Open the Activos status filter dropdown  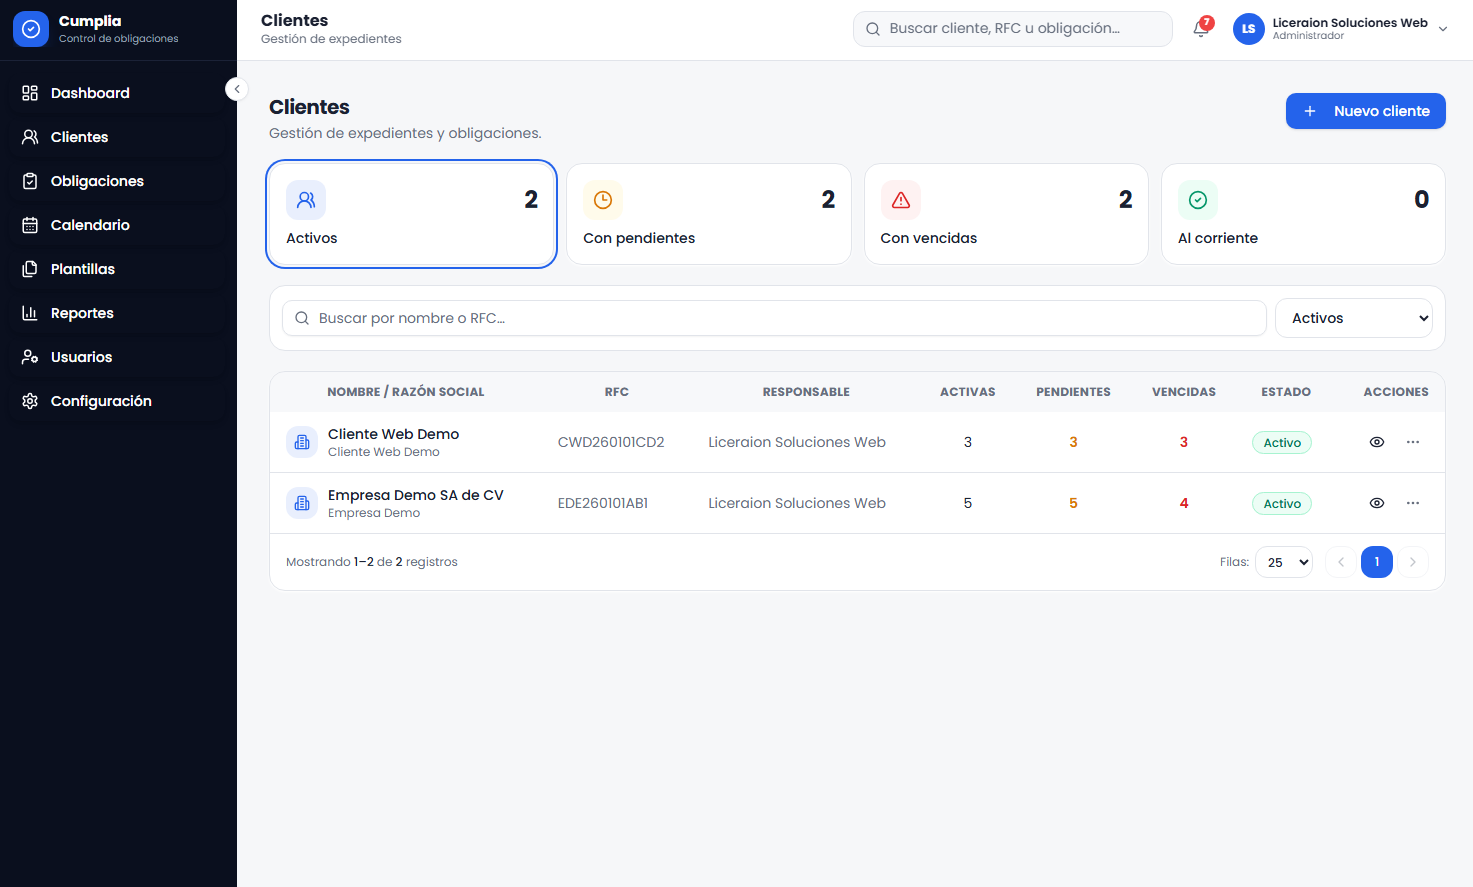coord(1354,318)
